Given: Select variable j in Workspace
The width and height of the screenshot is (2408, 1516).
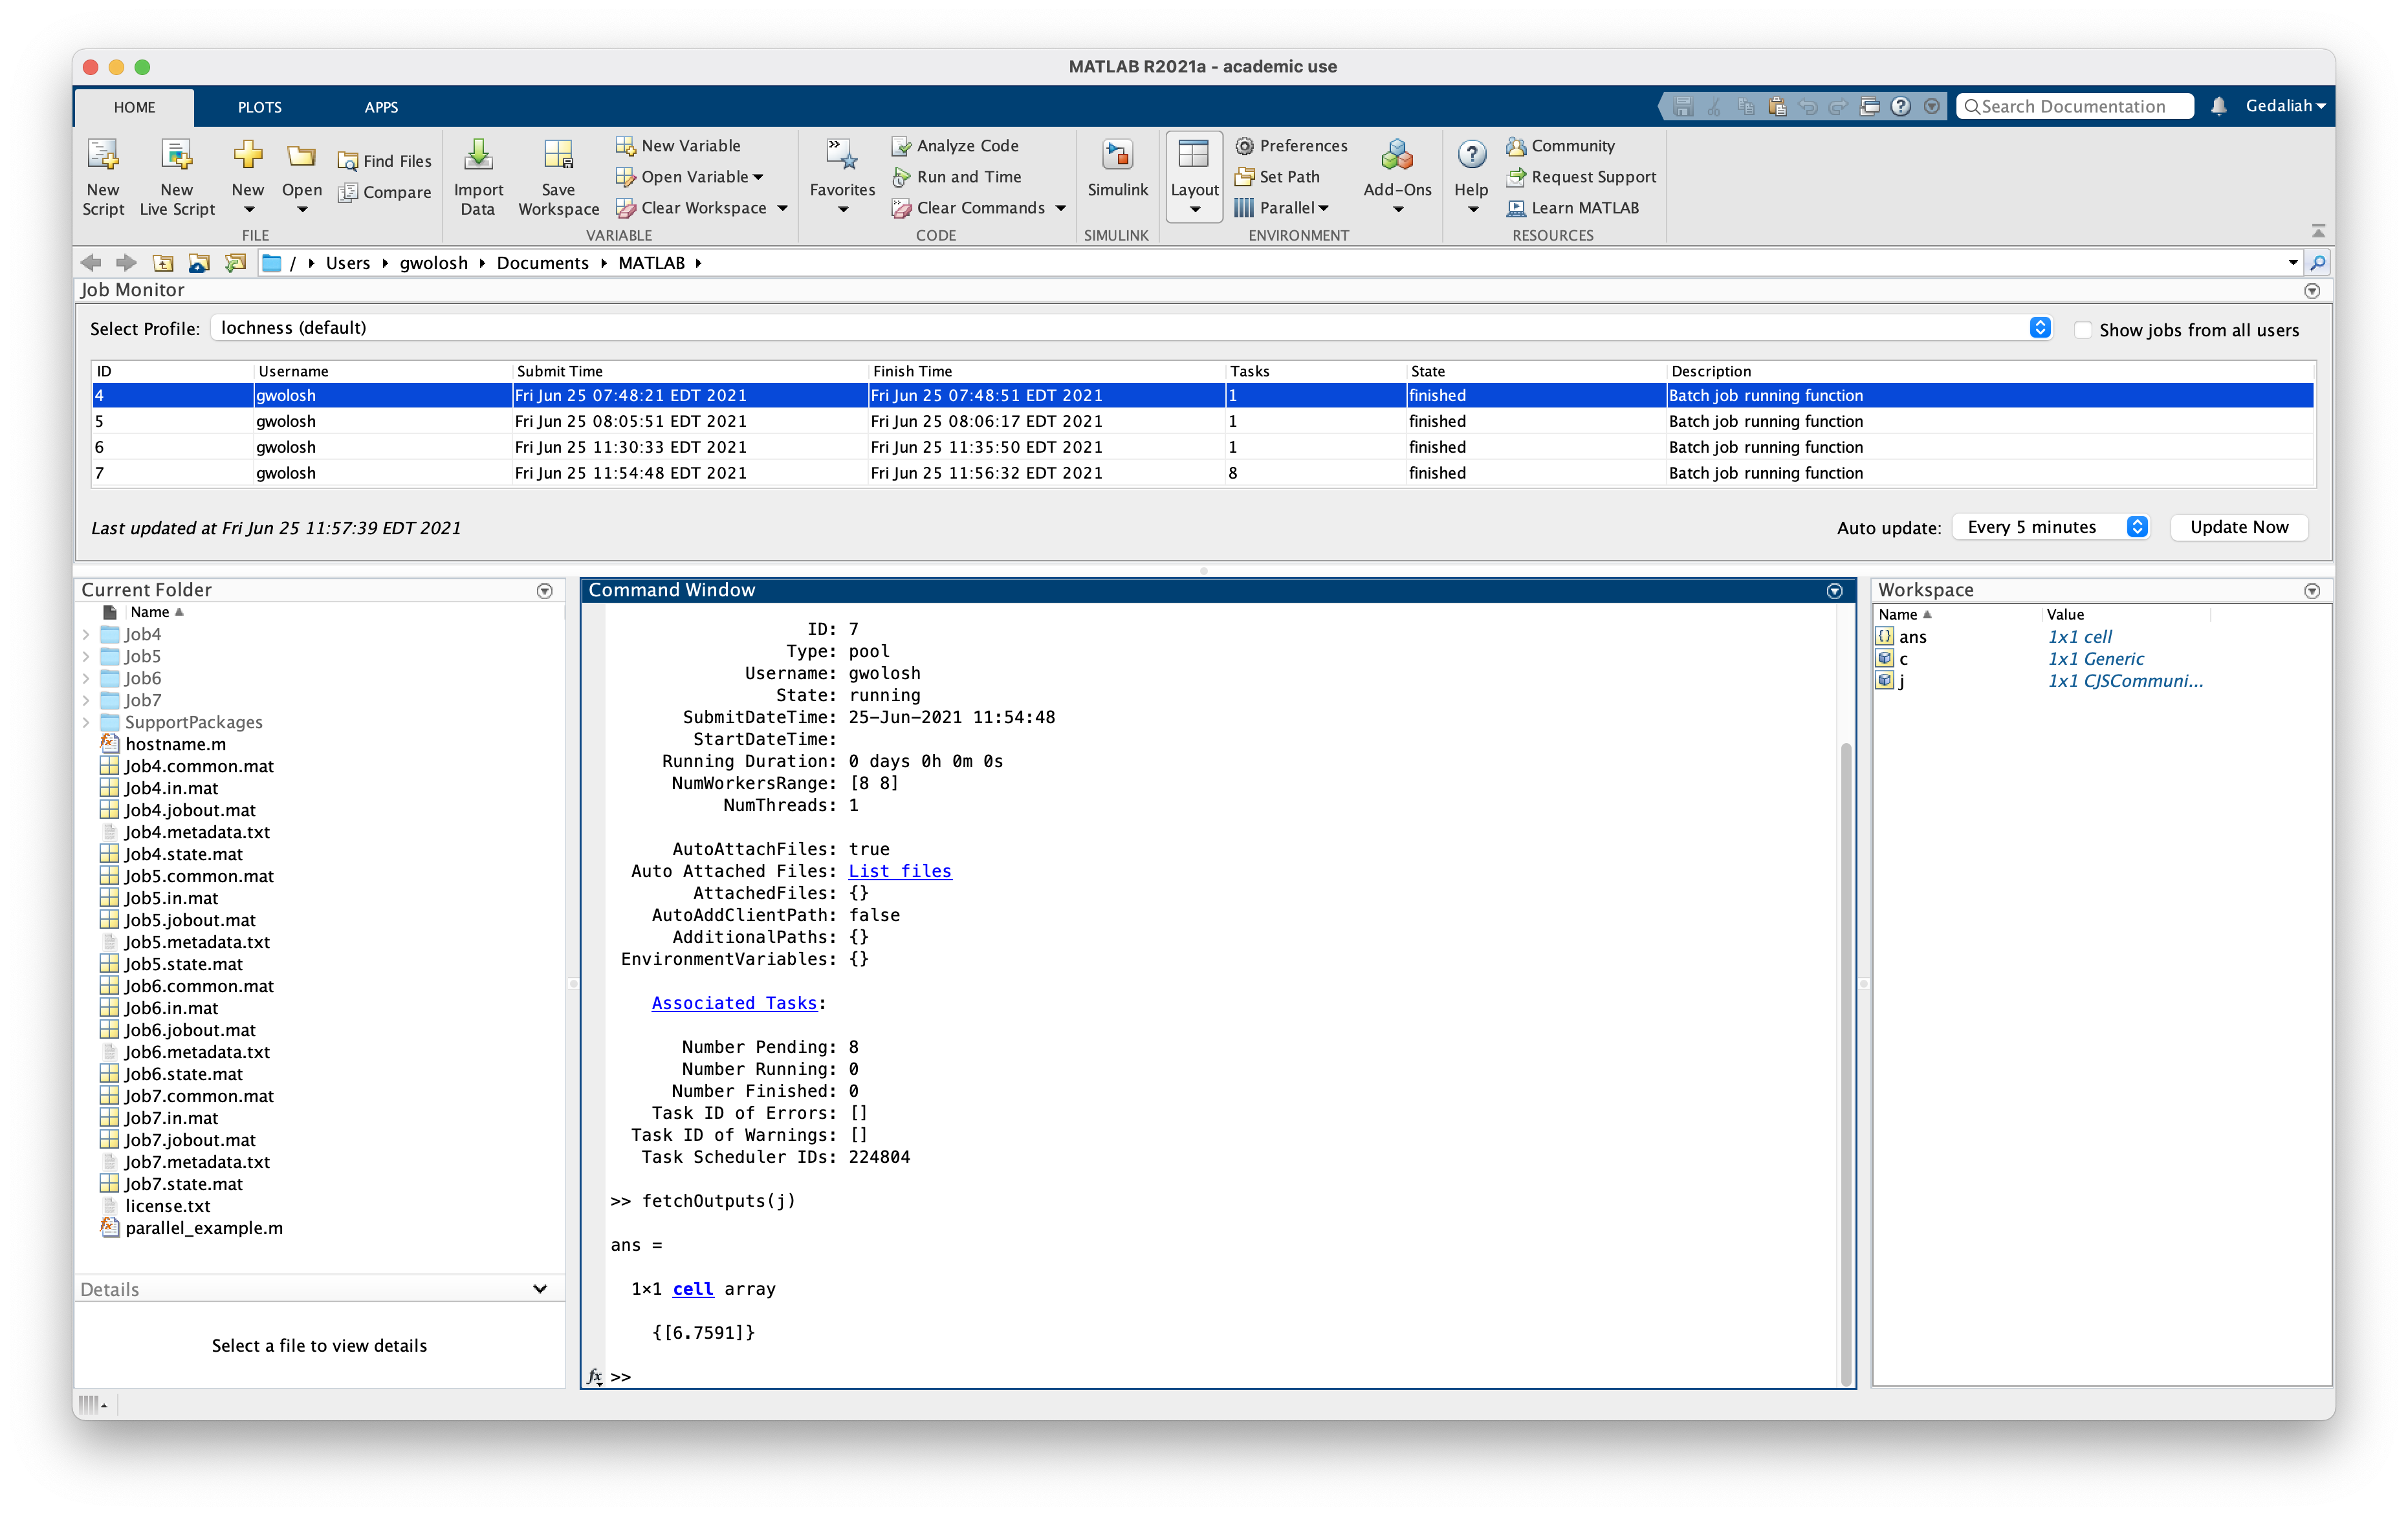Looking at the screenshot, I should coord(1901,681).
